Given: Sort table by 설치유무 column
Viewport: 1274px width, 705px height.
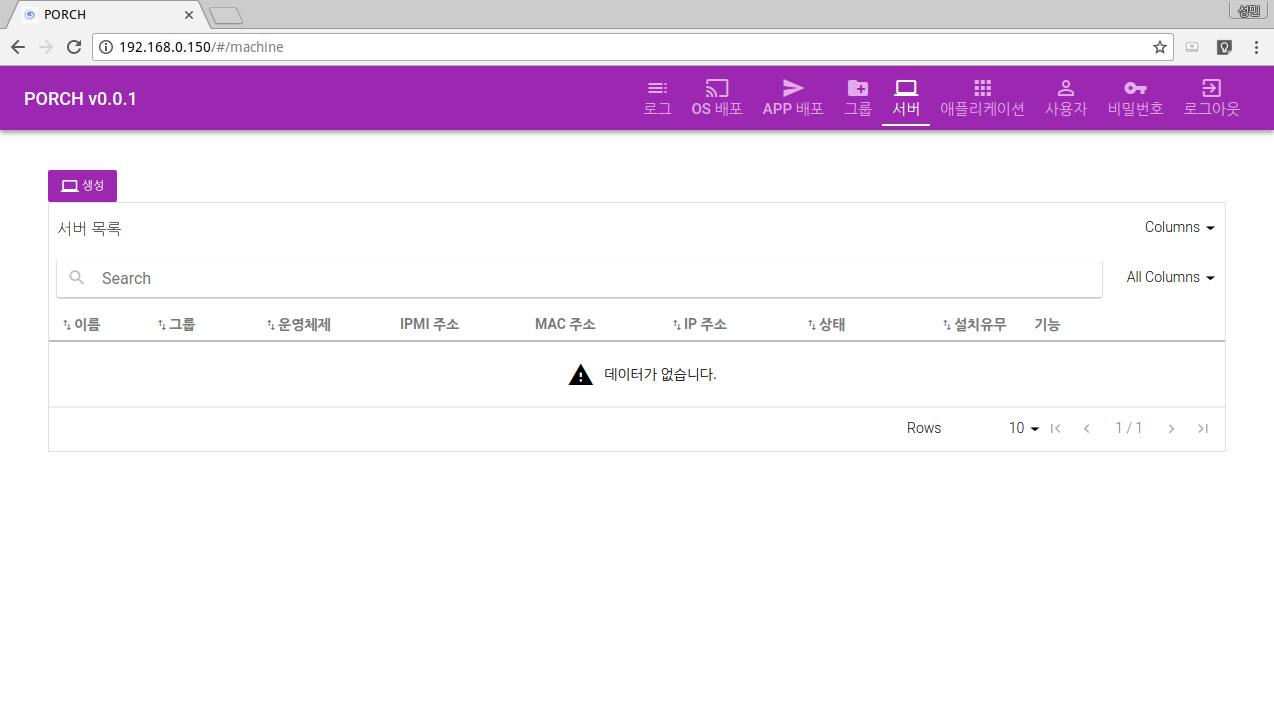Looking at the screenshot, I should [975, 324].
